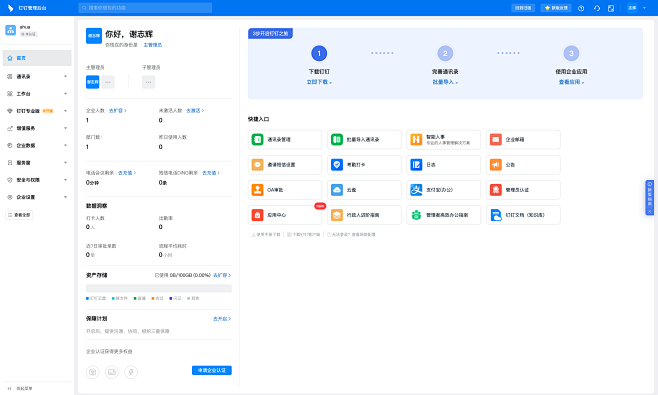This screenshot has height=395, width=658.
Task: Select 首页 home in the sidebar
Action: [37, 58]
